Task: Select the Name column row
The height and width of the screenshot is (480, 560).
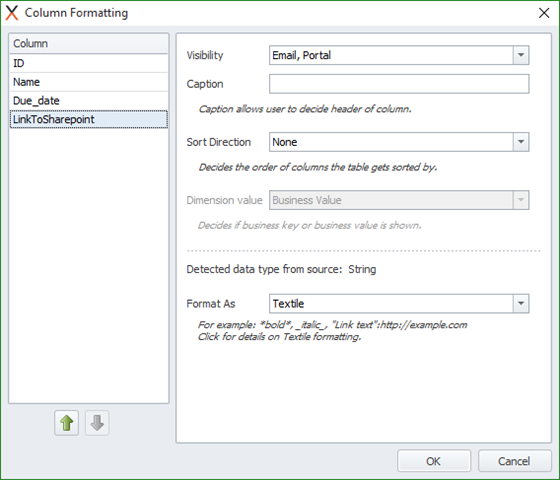Action: point(89,82)
